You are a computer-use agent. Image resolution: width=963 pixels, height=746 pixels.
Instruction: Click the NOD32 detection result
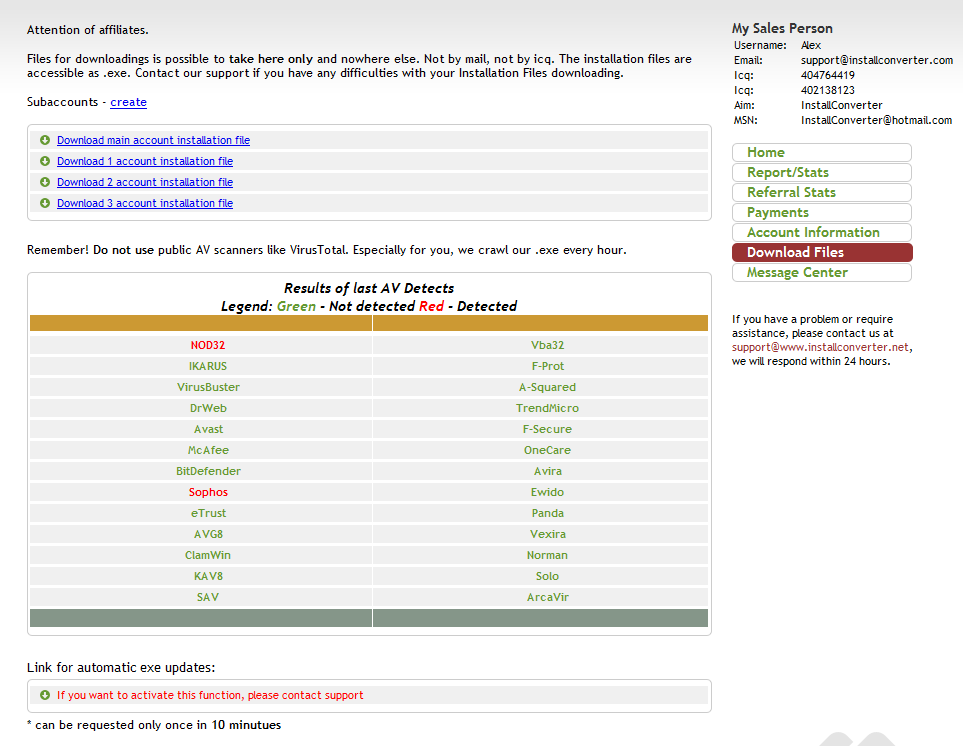pyautogui.click(x=208, y=345)
